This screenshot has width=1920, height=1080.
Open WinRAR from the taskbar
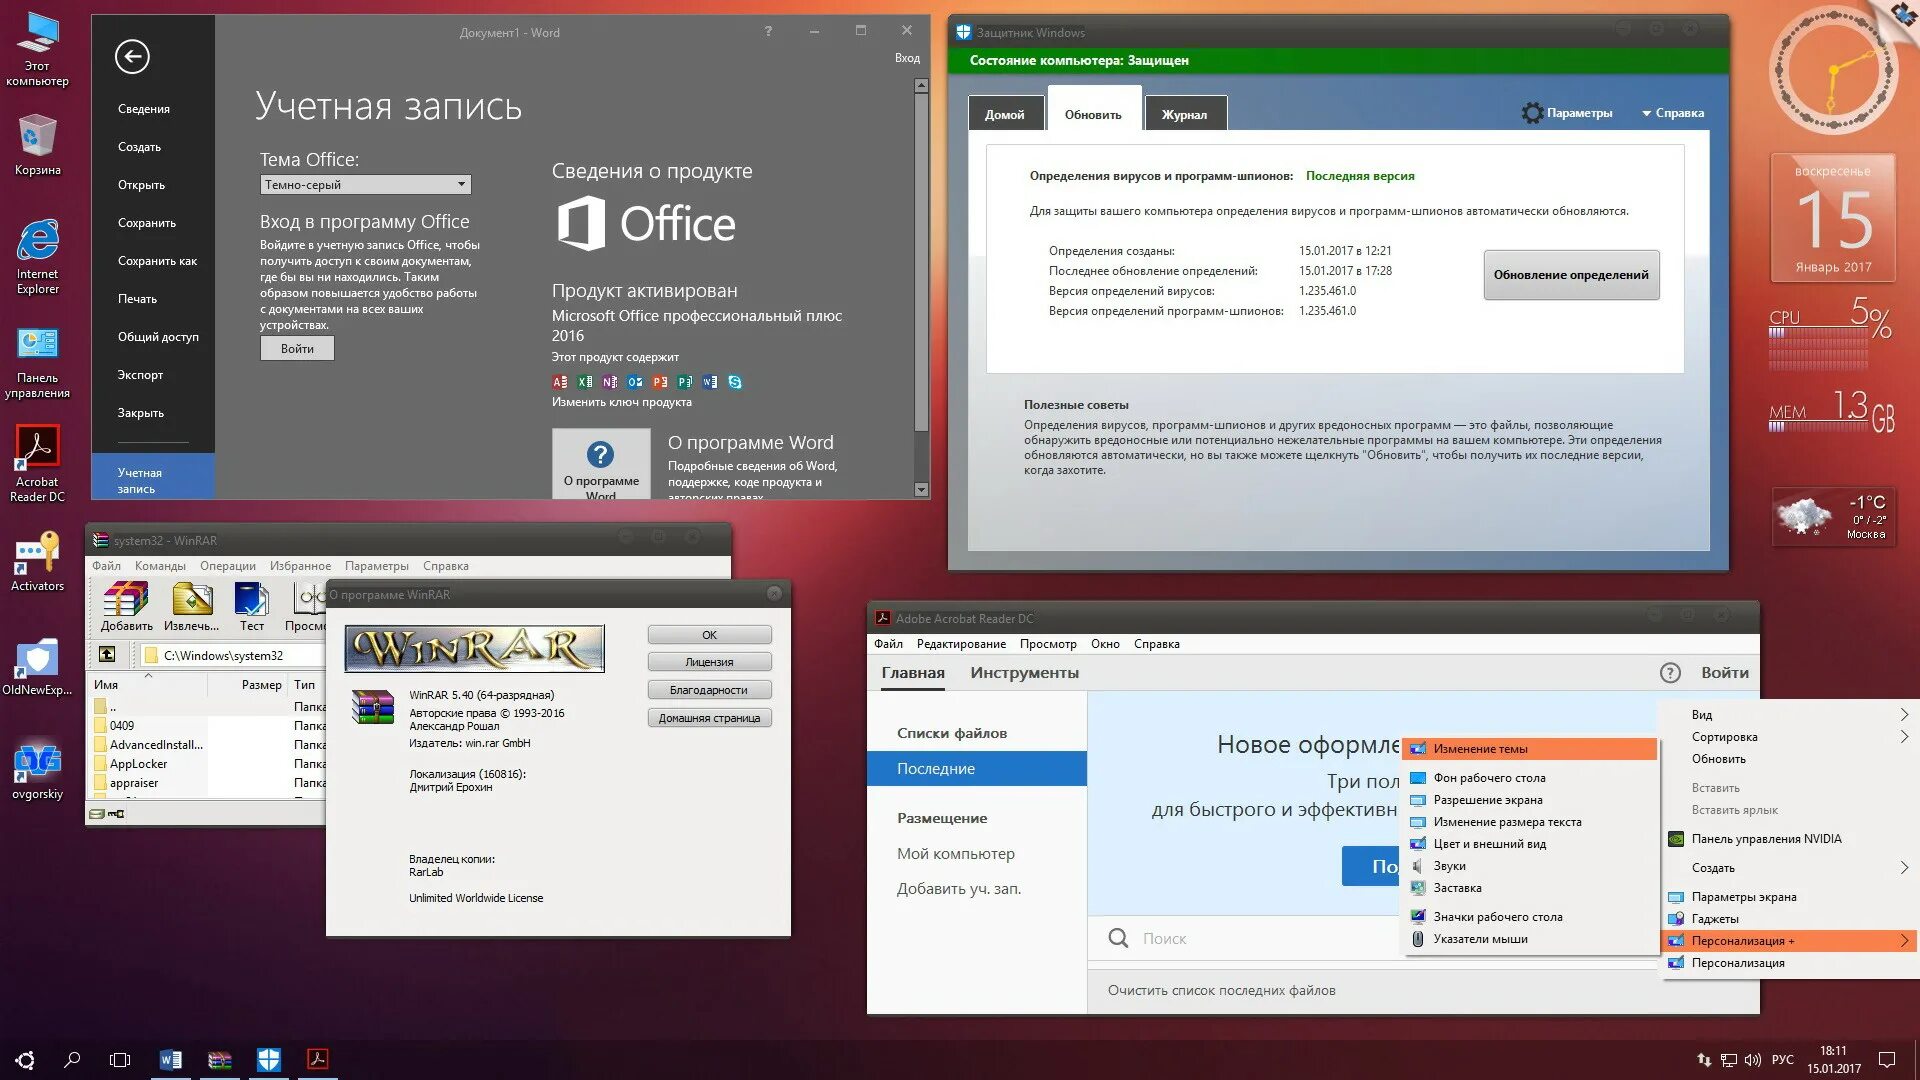click(220, 1060)
